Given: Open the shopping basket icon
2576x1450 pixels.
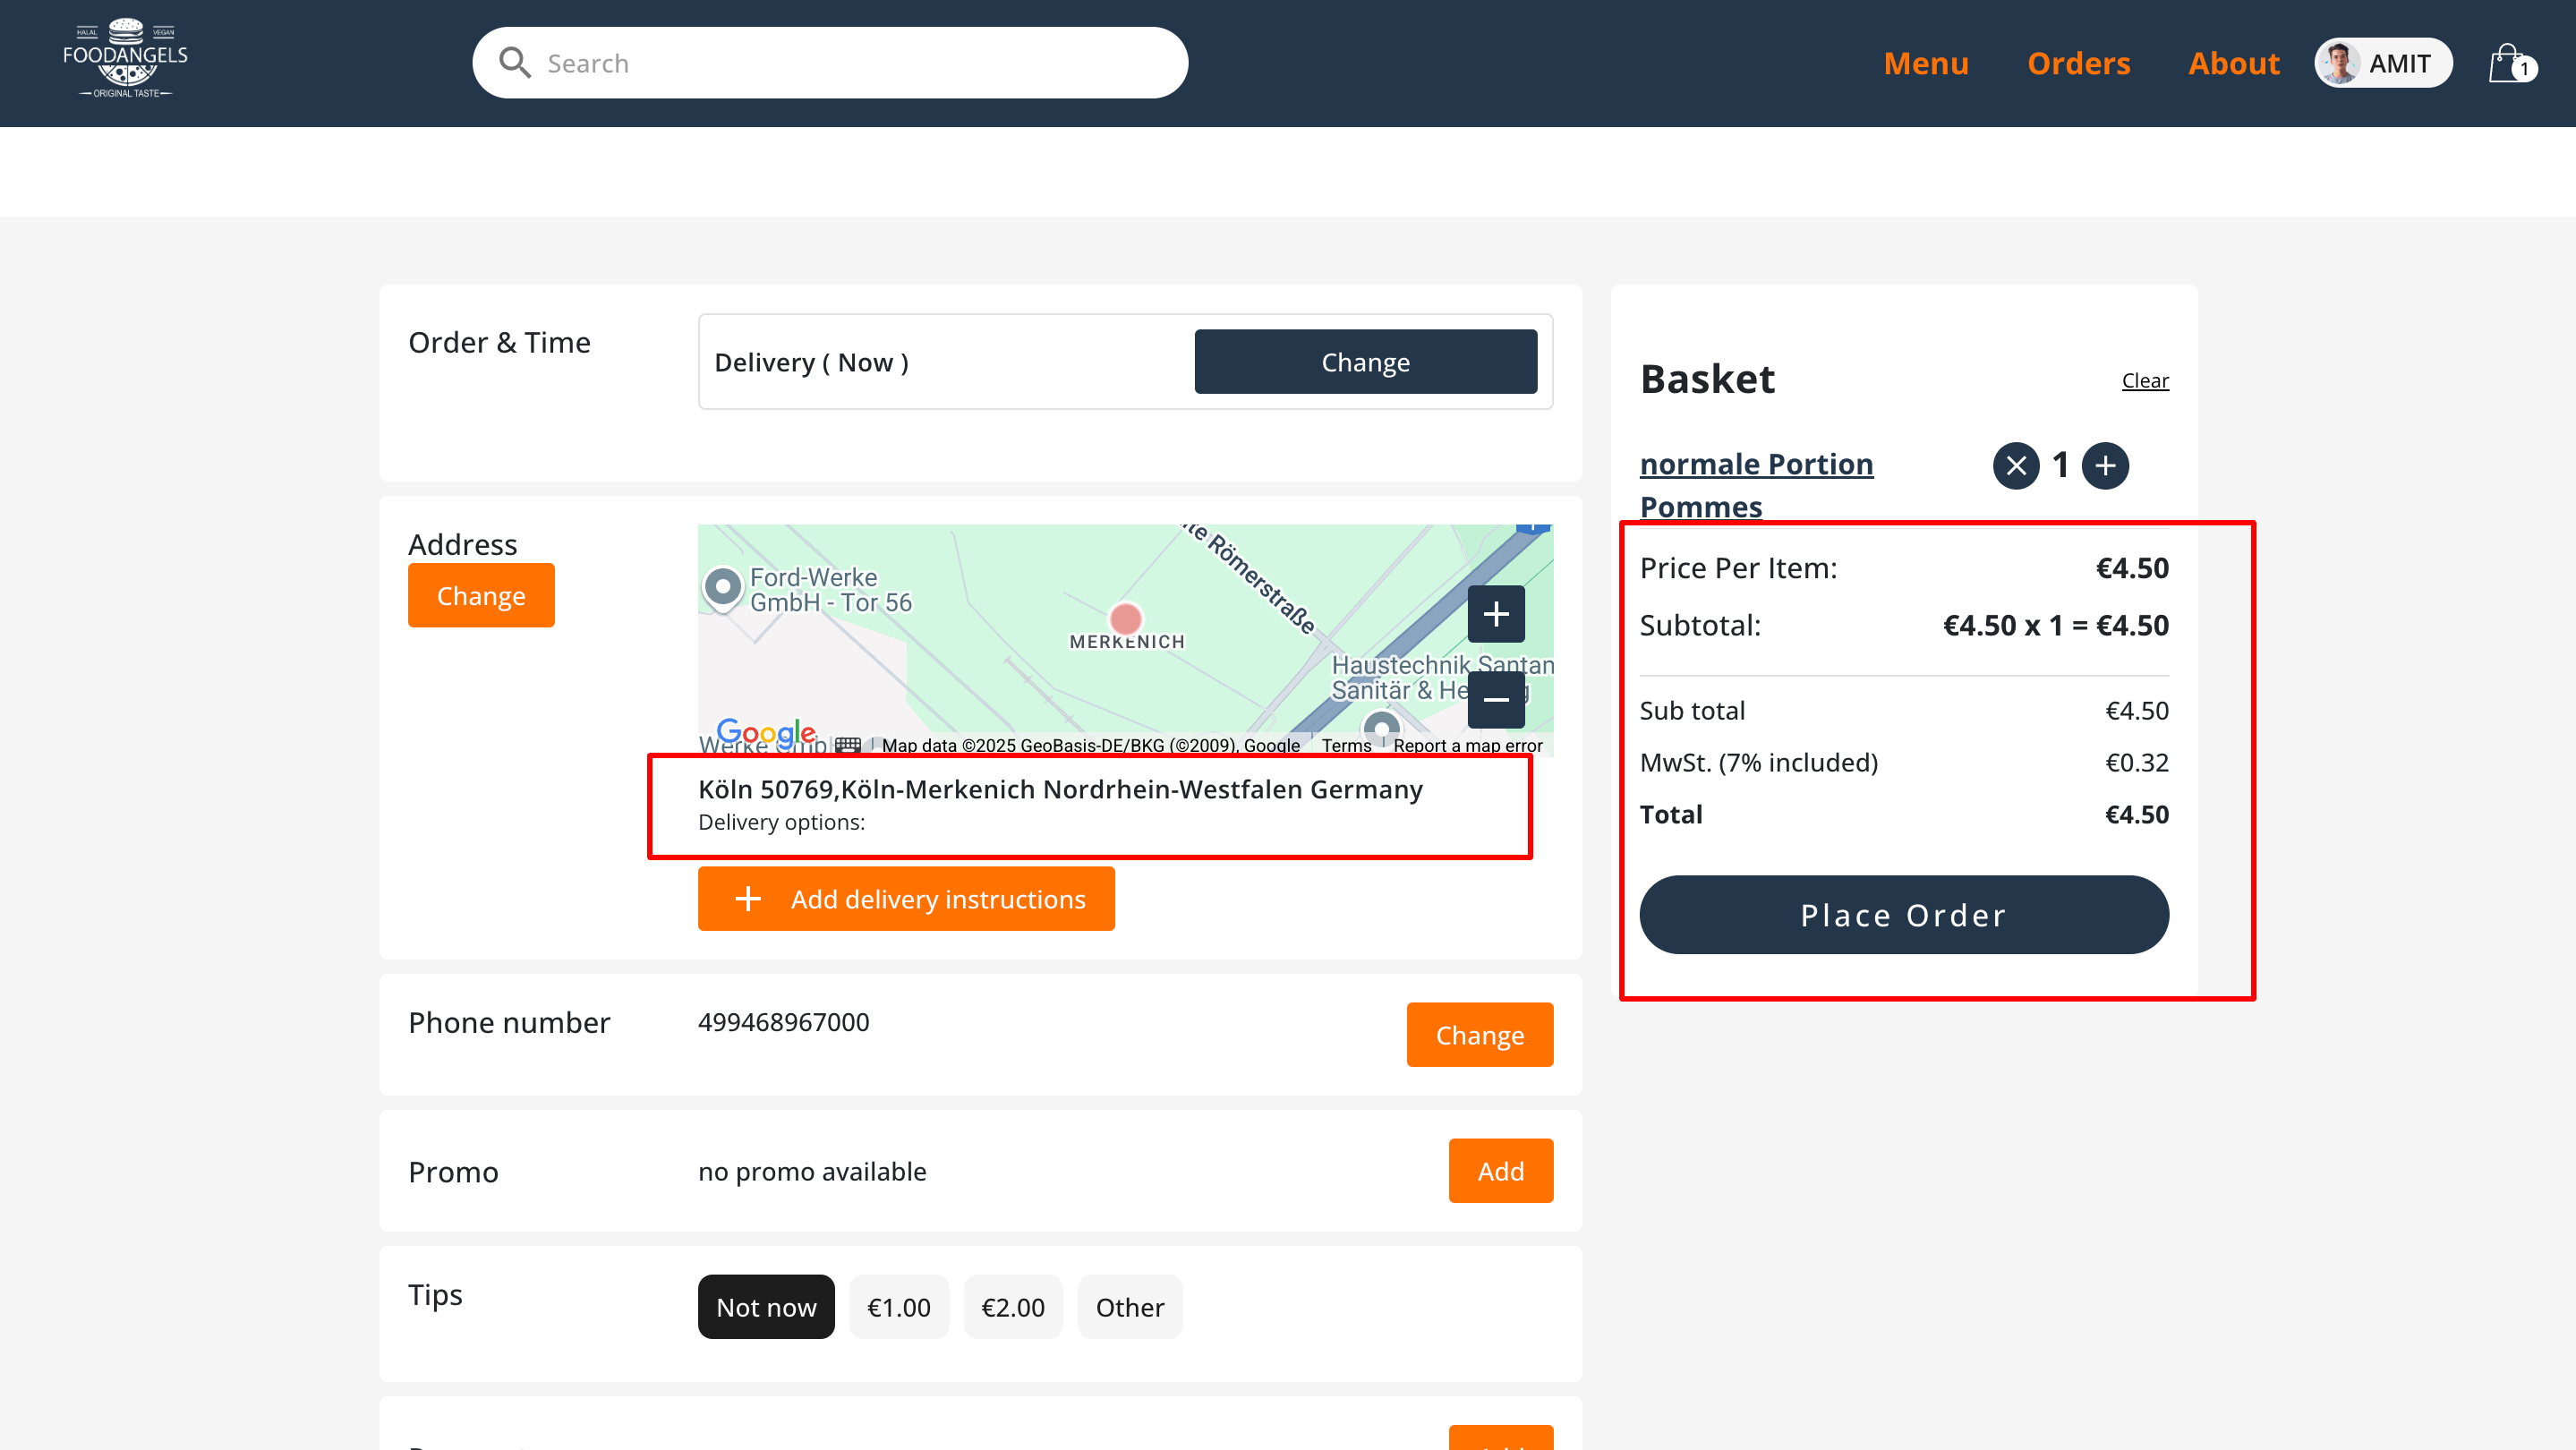Looking at the screenshot, I should click(x=2510, y=63).
